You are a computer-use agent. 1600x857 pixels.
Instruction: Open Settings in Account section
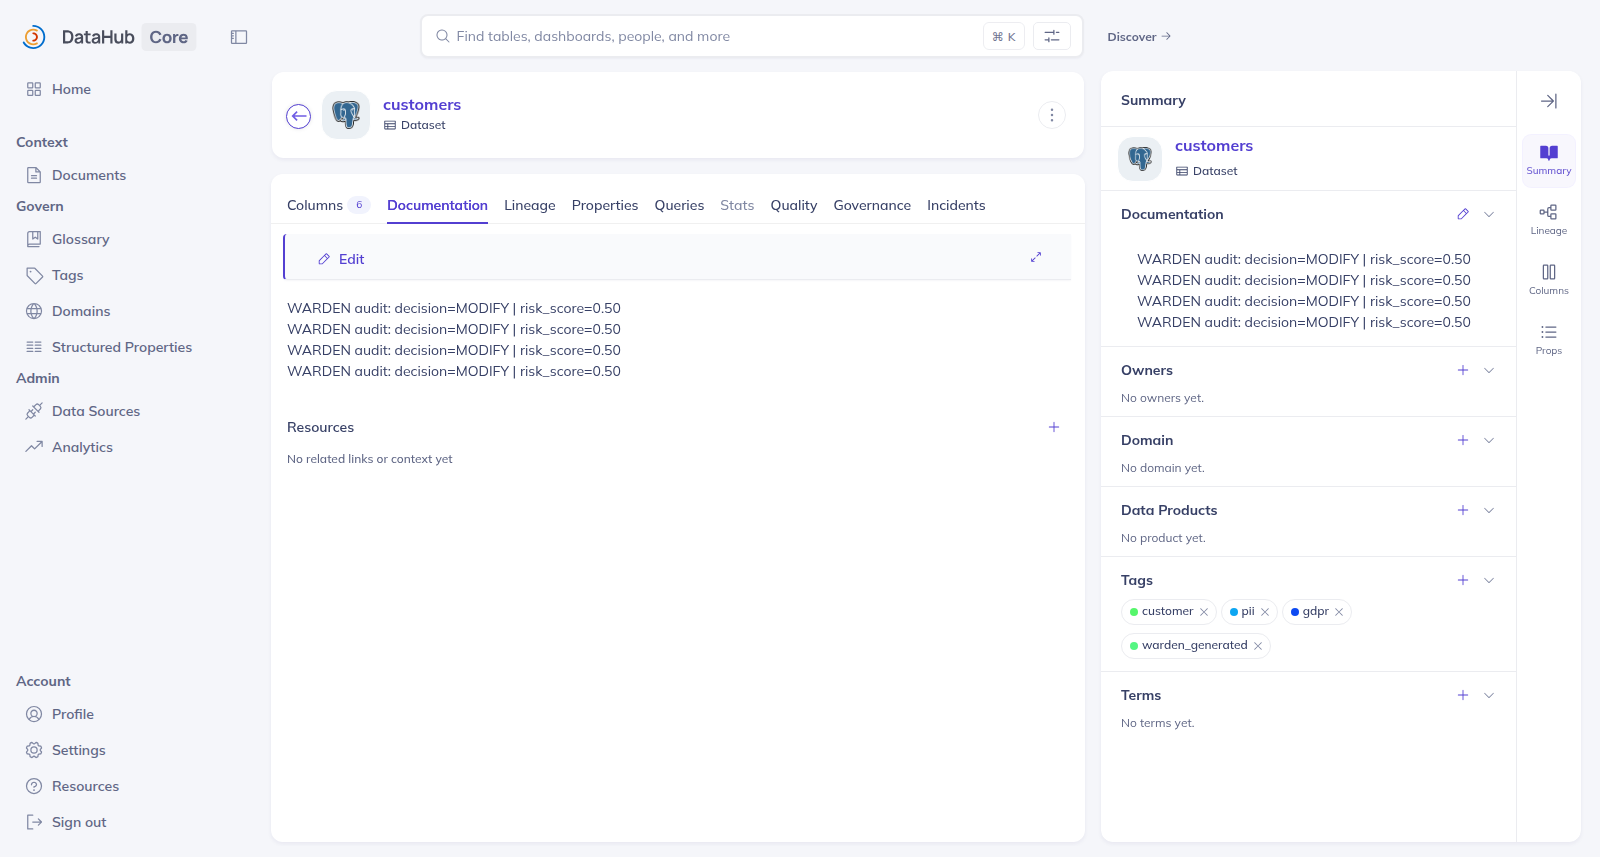pyautogui.click(x=78, y=750)
